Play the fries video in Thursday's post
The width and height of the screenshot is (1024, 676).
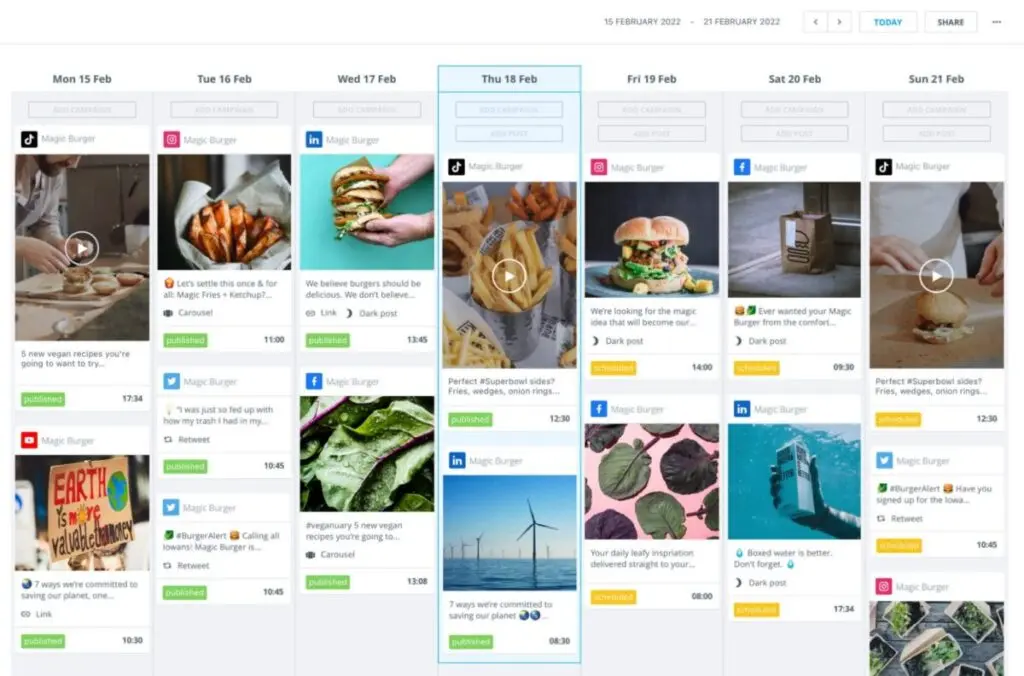509,276
